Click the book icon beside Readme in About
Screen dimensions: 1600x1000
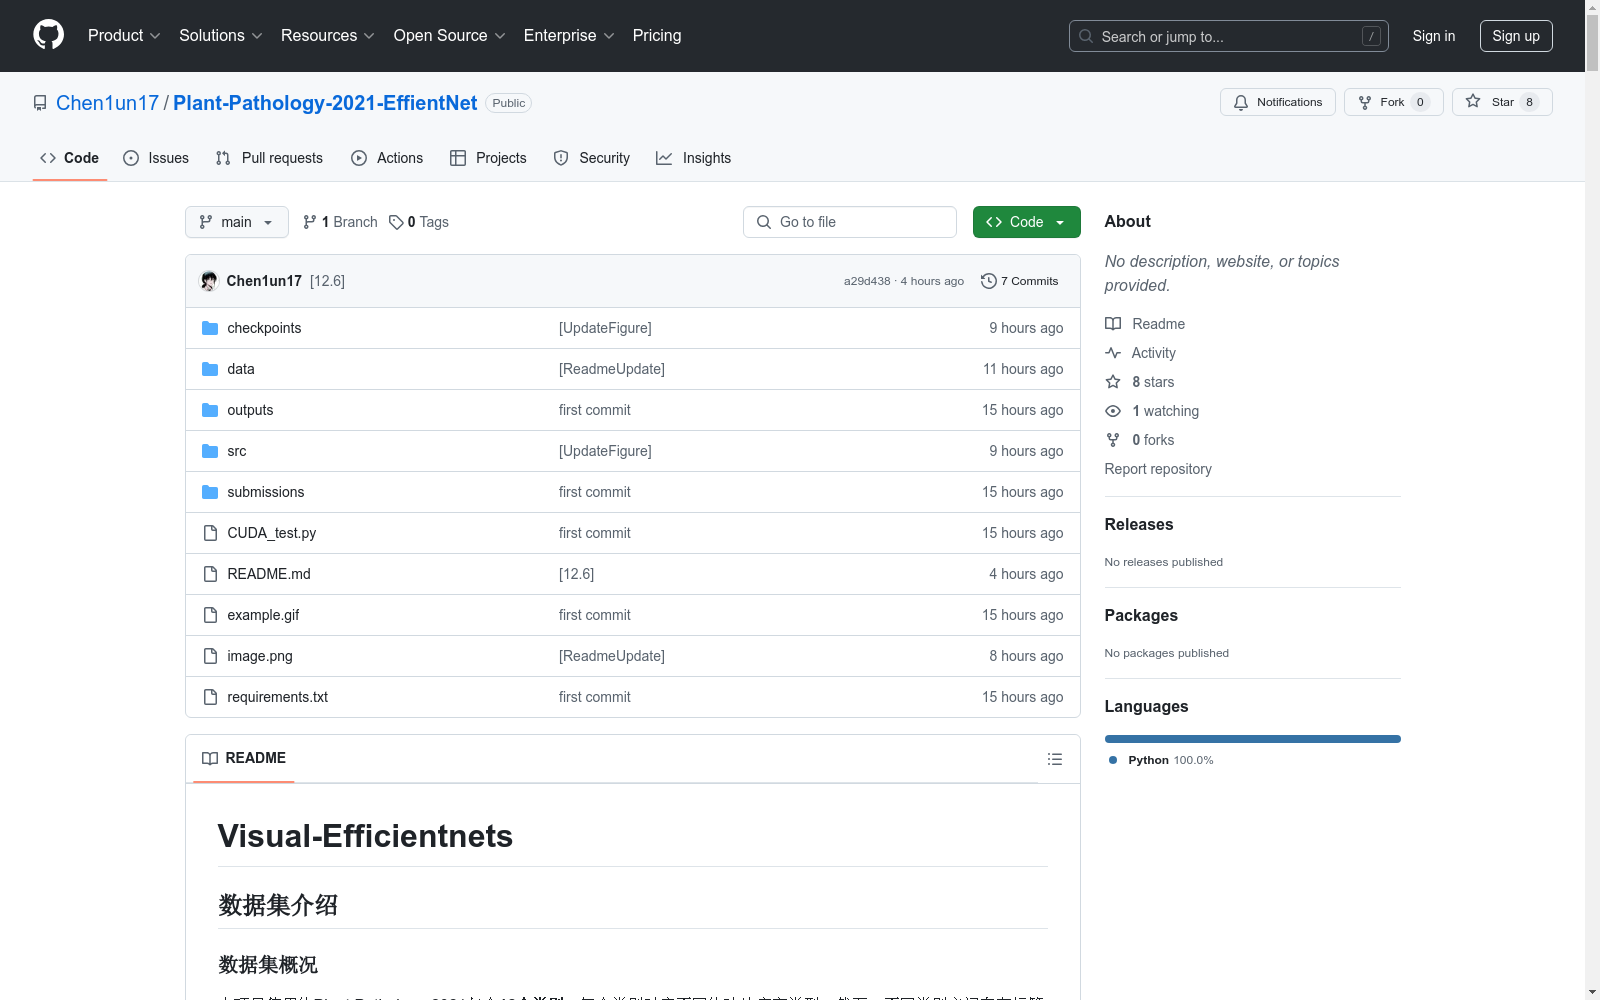click(x=1113, y=324)
